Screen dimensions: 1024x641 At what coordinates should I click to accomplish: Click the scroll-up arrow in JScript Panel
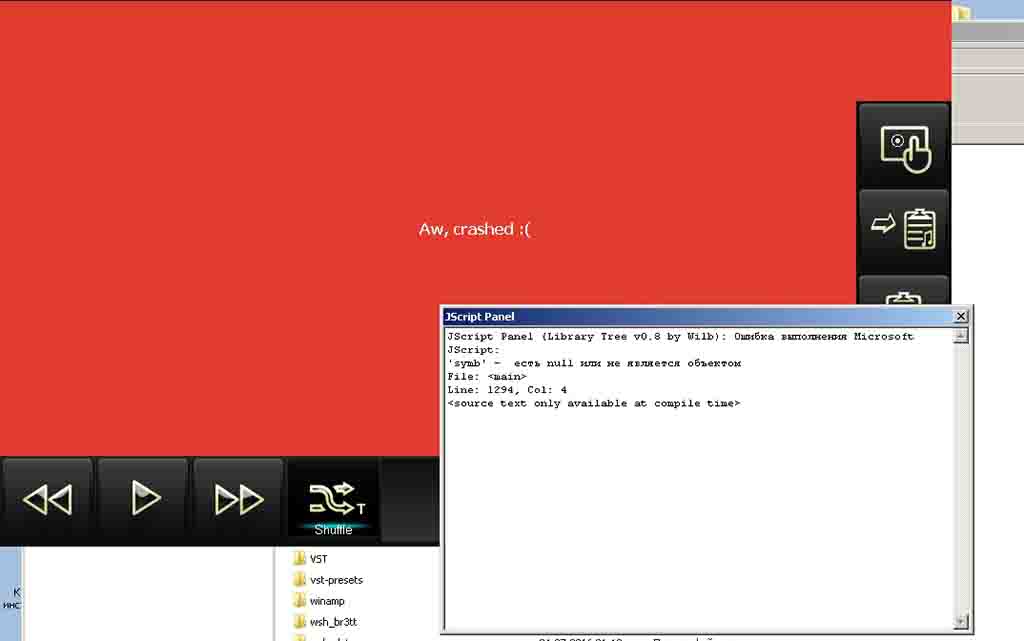[x=961, y=336]
